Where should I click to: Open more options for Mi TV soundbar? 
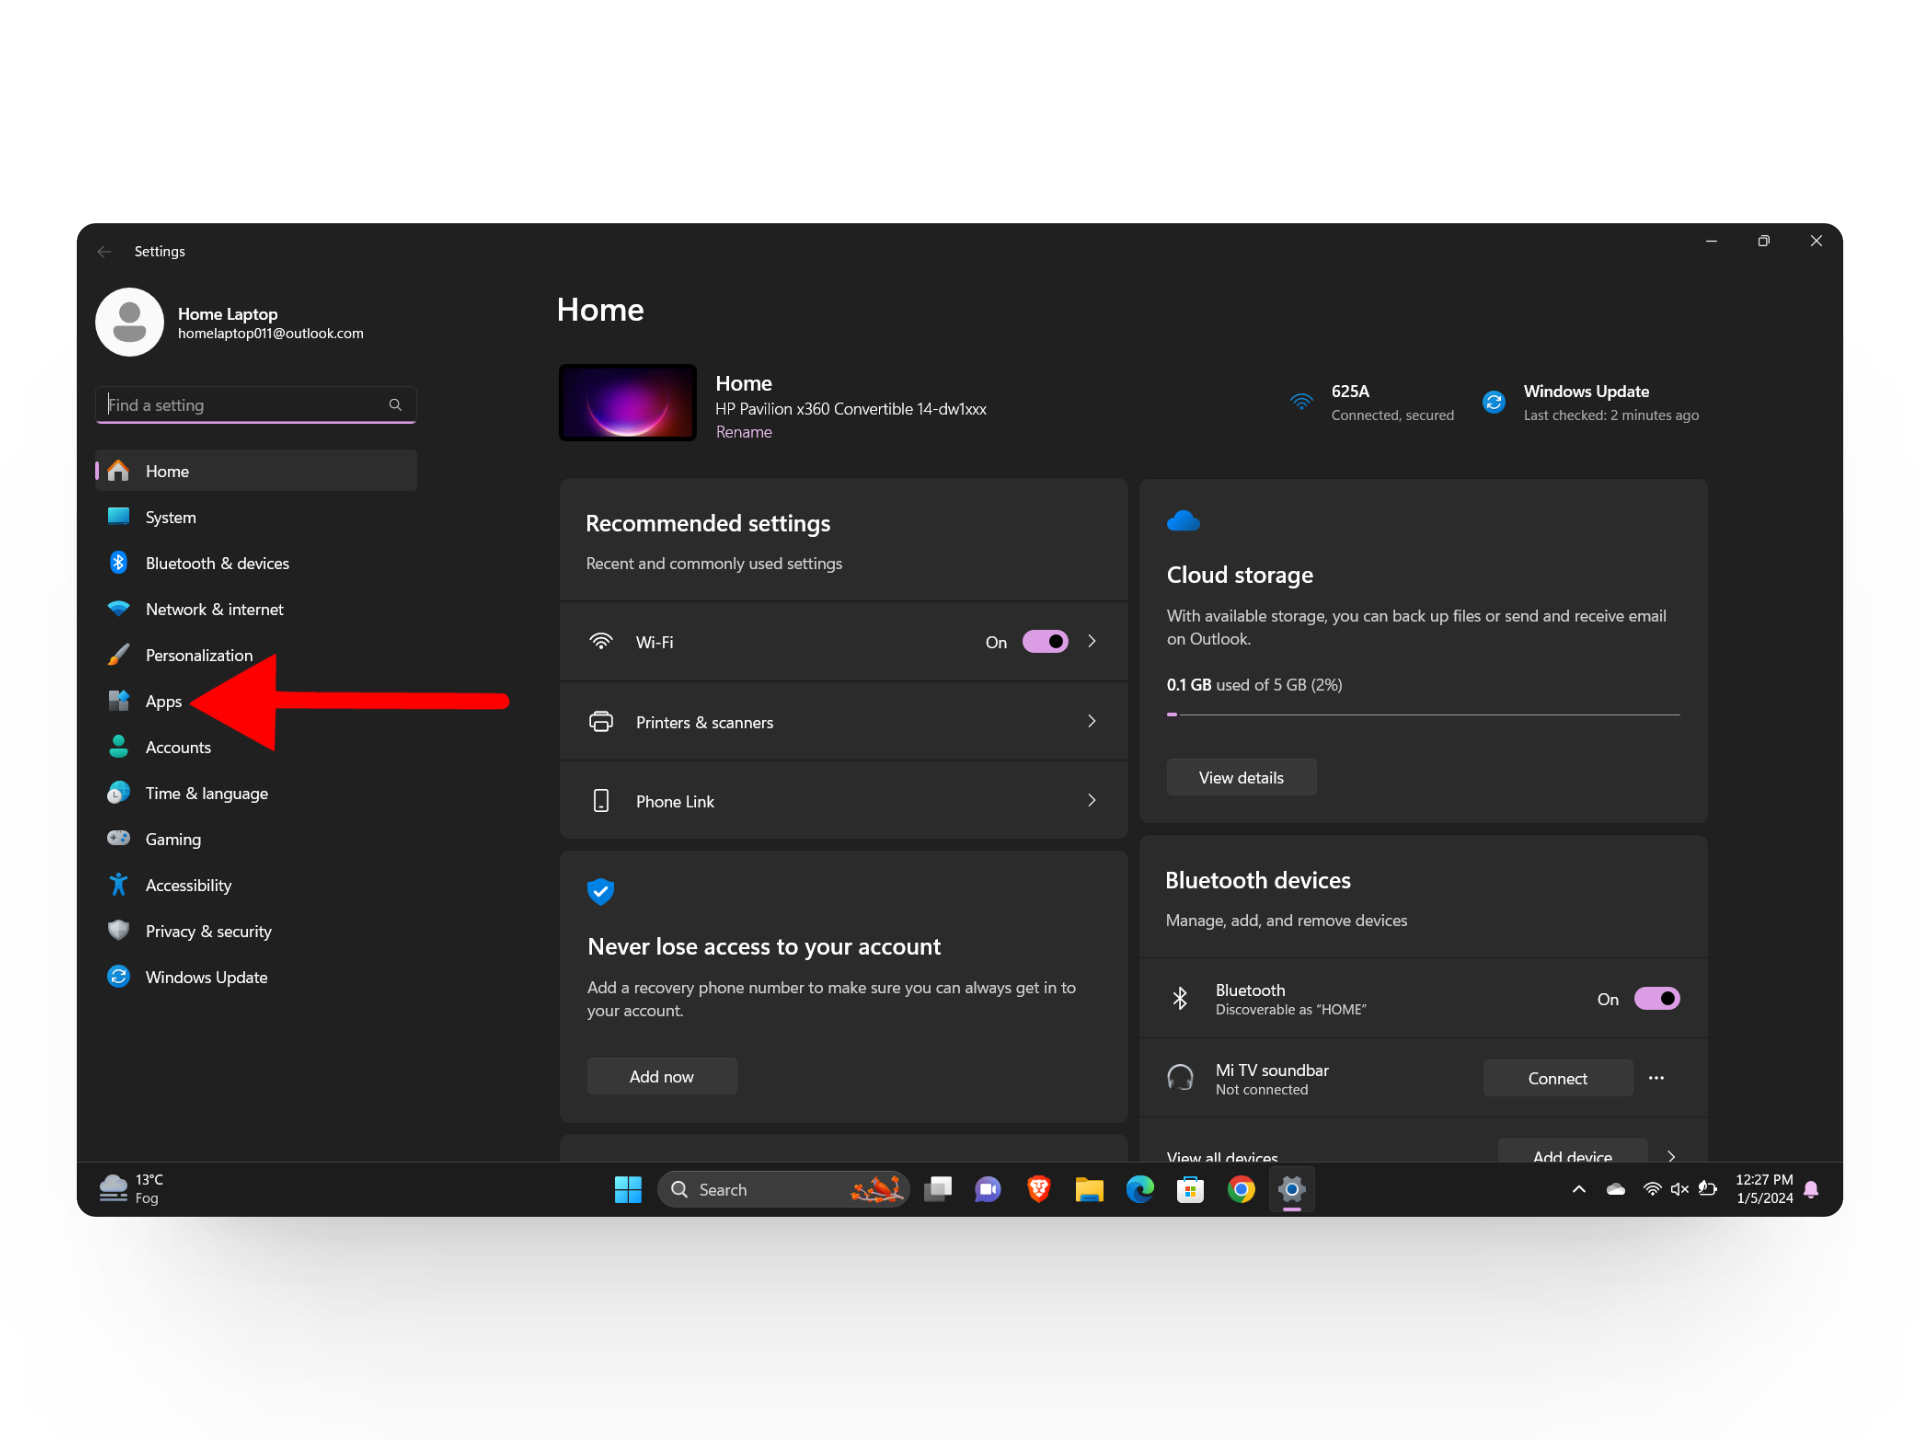point(1656,1078)
